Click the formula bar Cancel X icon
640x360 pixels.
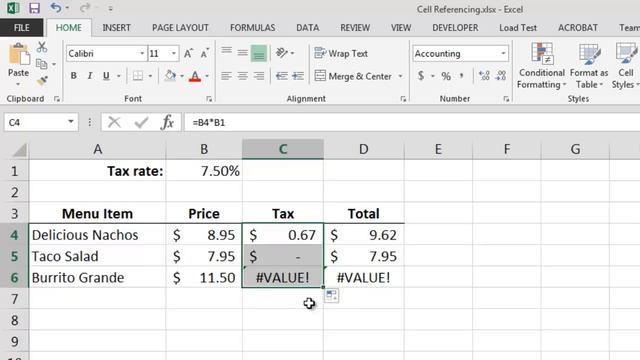114,122
